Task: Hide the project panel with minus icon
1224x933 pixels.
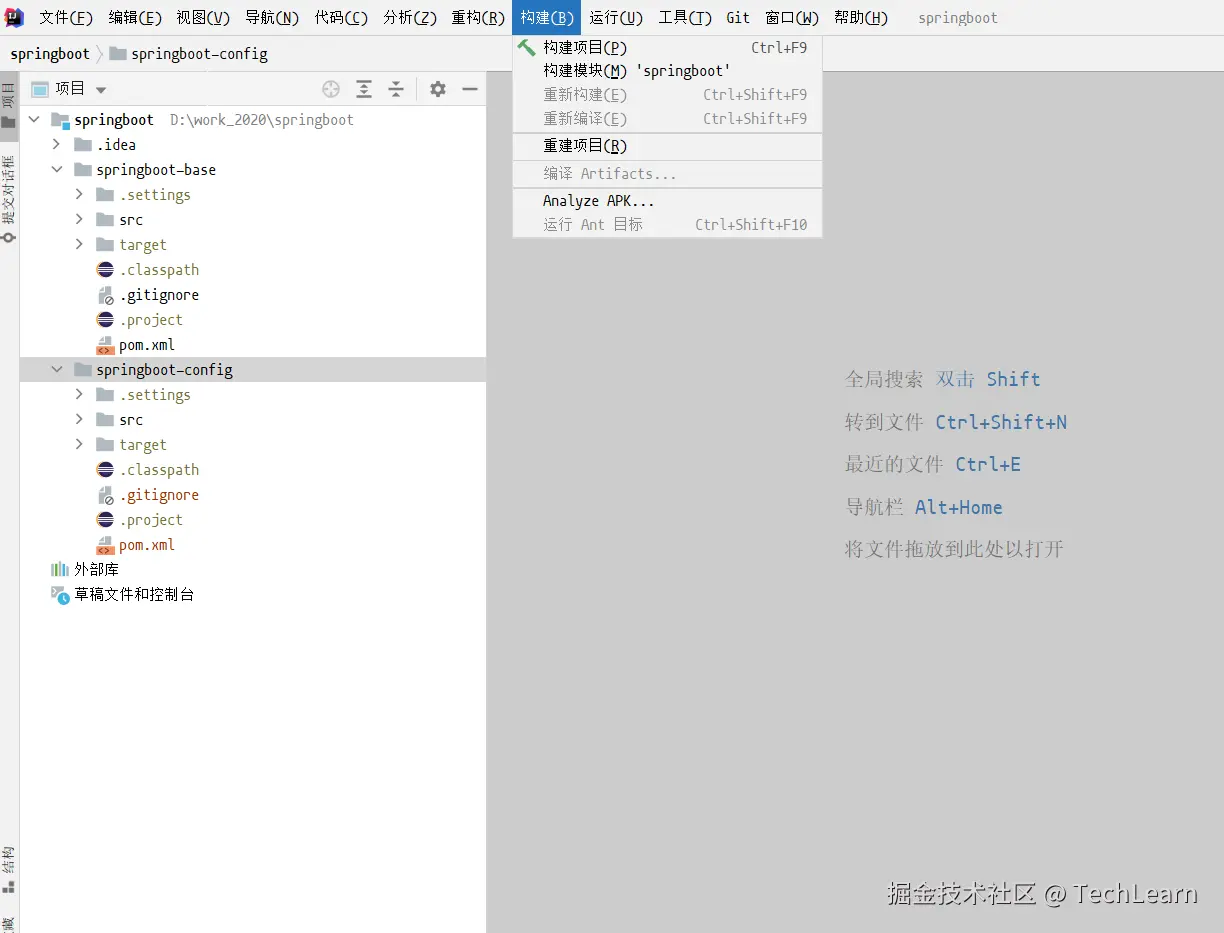Action: (x=470, y=89)
